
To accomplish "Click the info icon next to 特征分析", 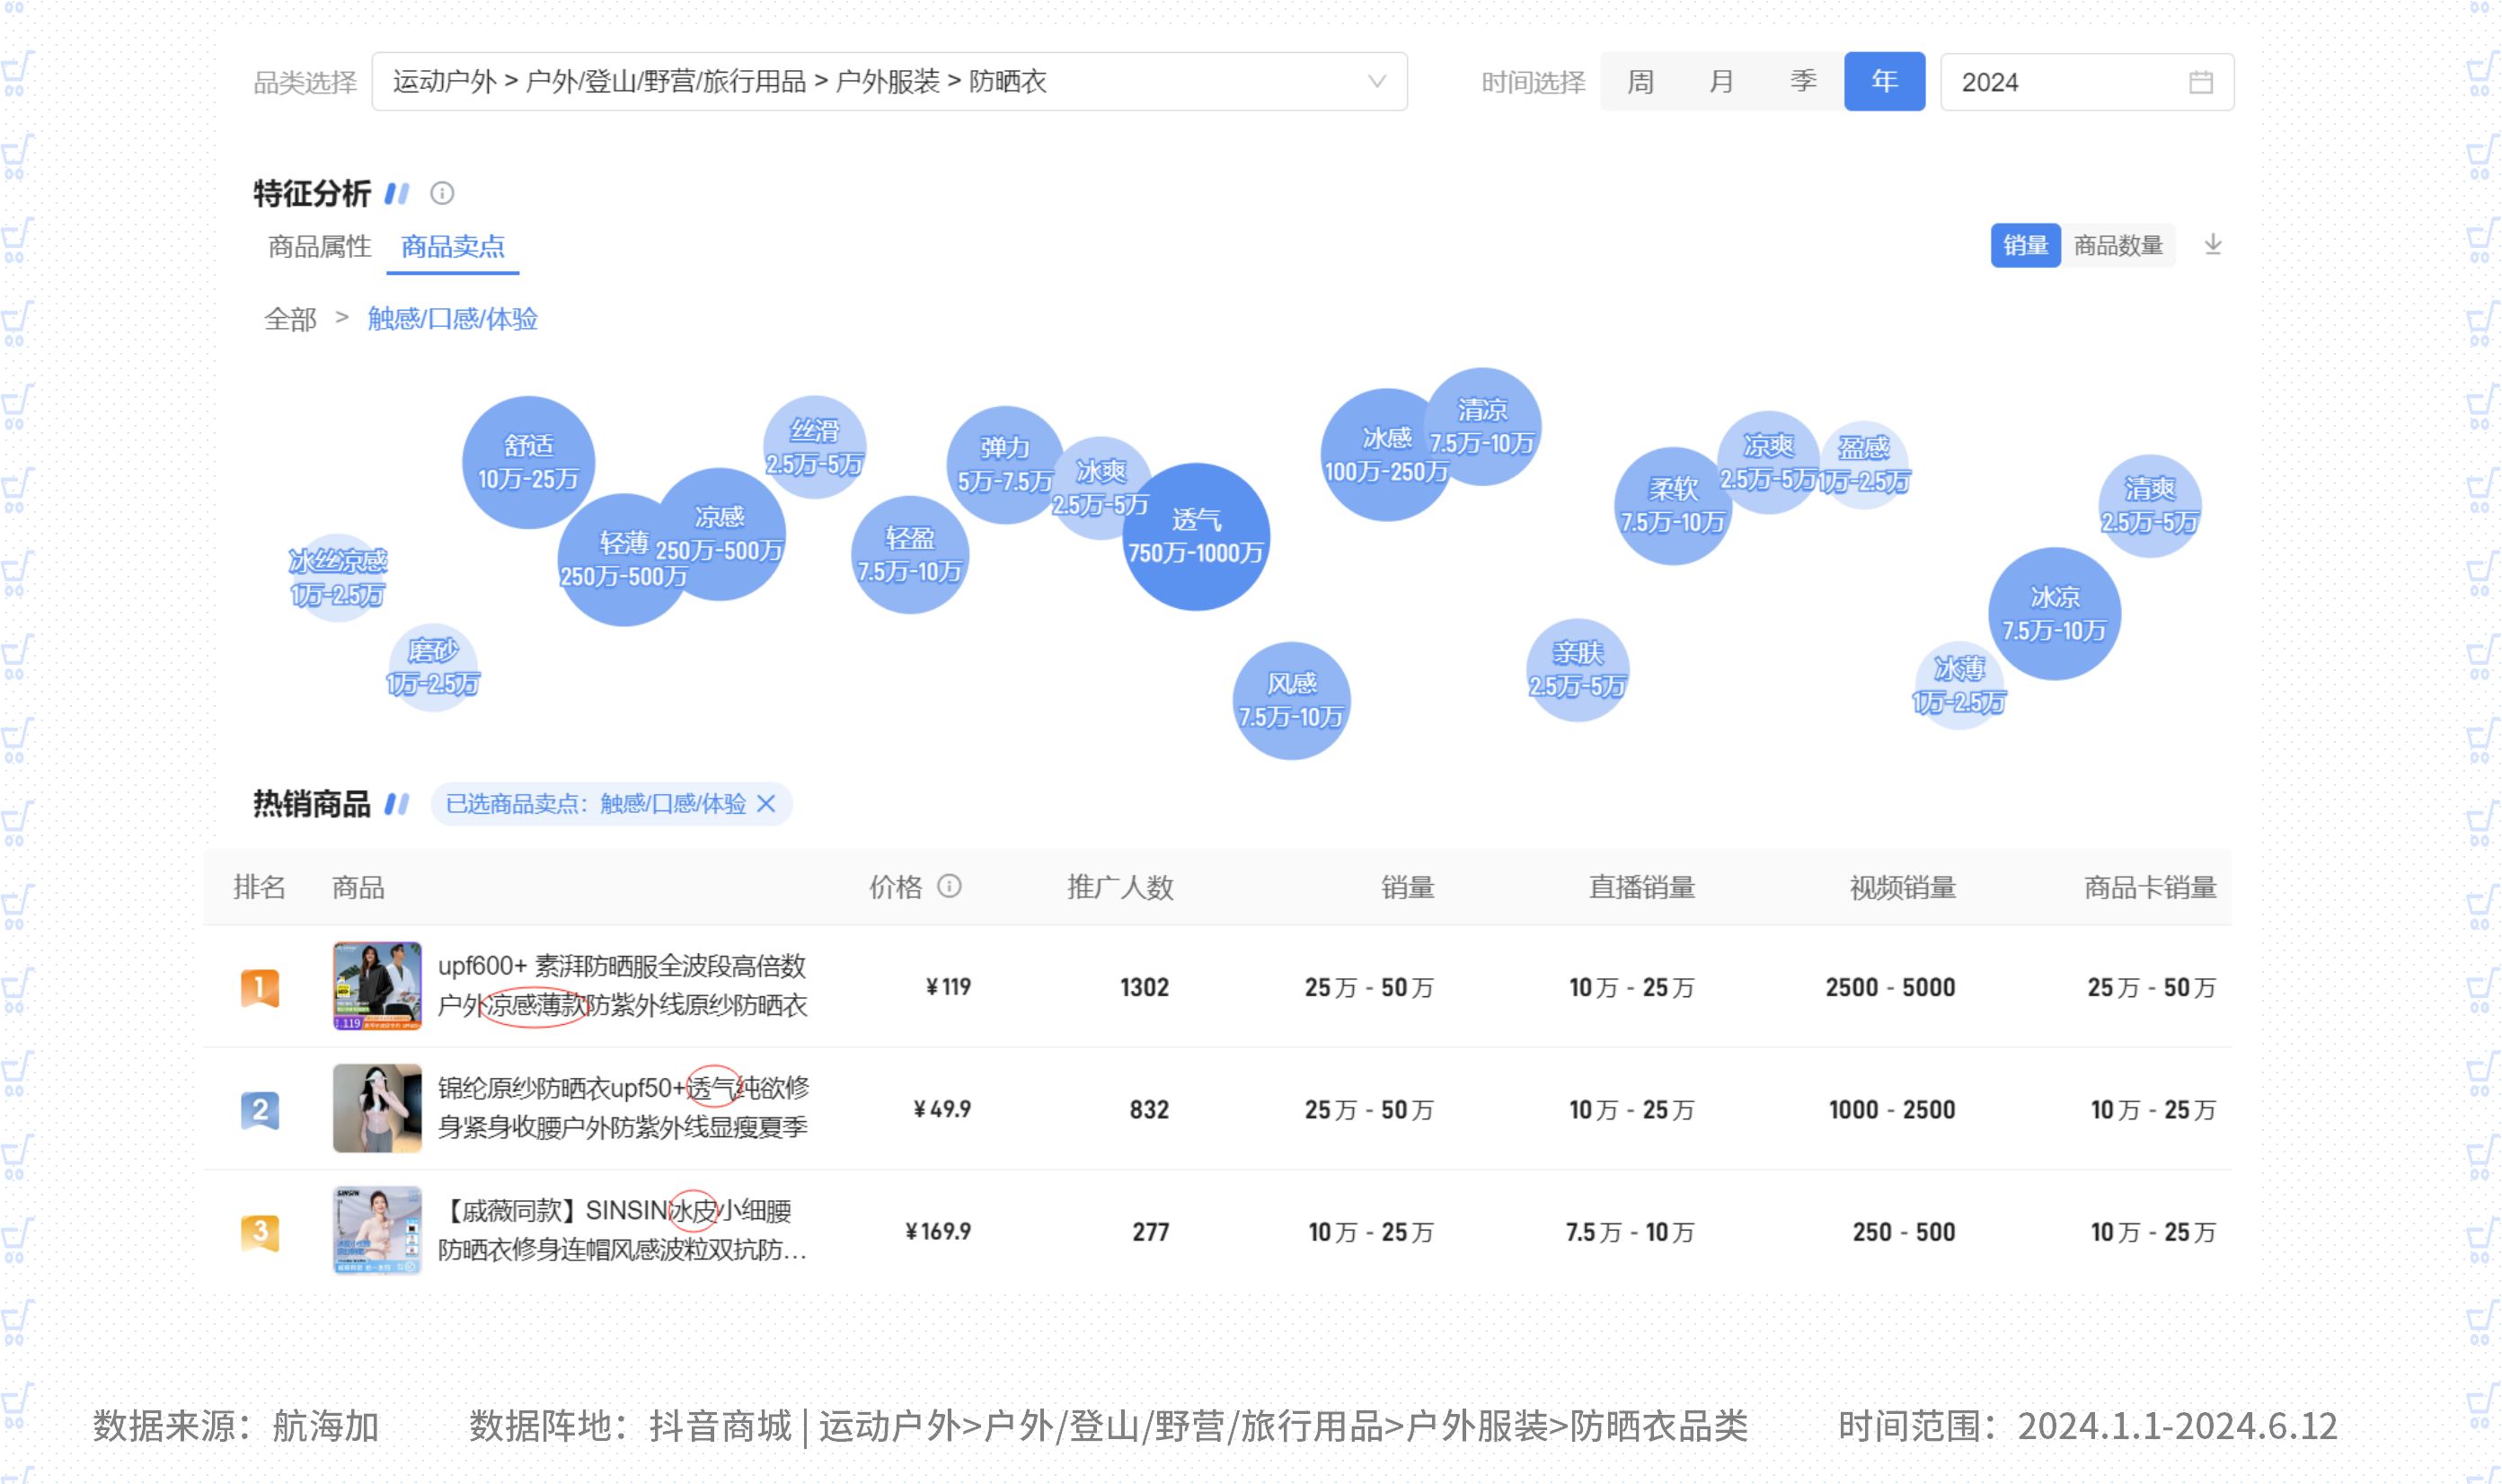I will tap(442, 193).
